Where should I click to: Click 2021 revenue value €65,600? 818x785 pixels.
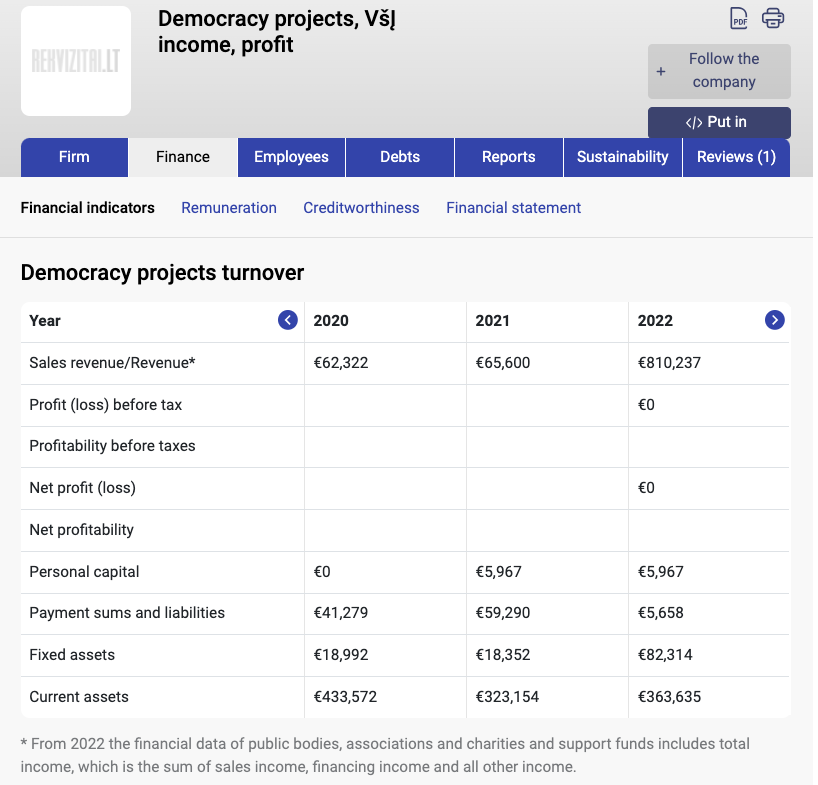pos(502,363)
